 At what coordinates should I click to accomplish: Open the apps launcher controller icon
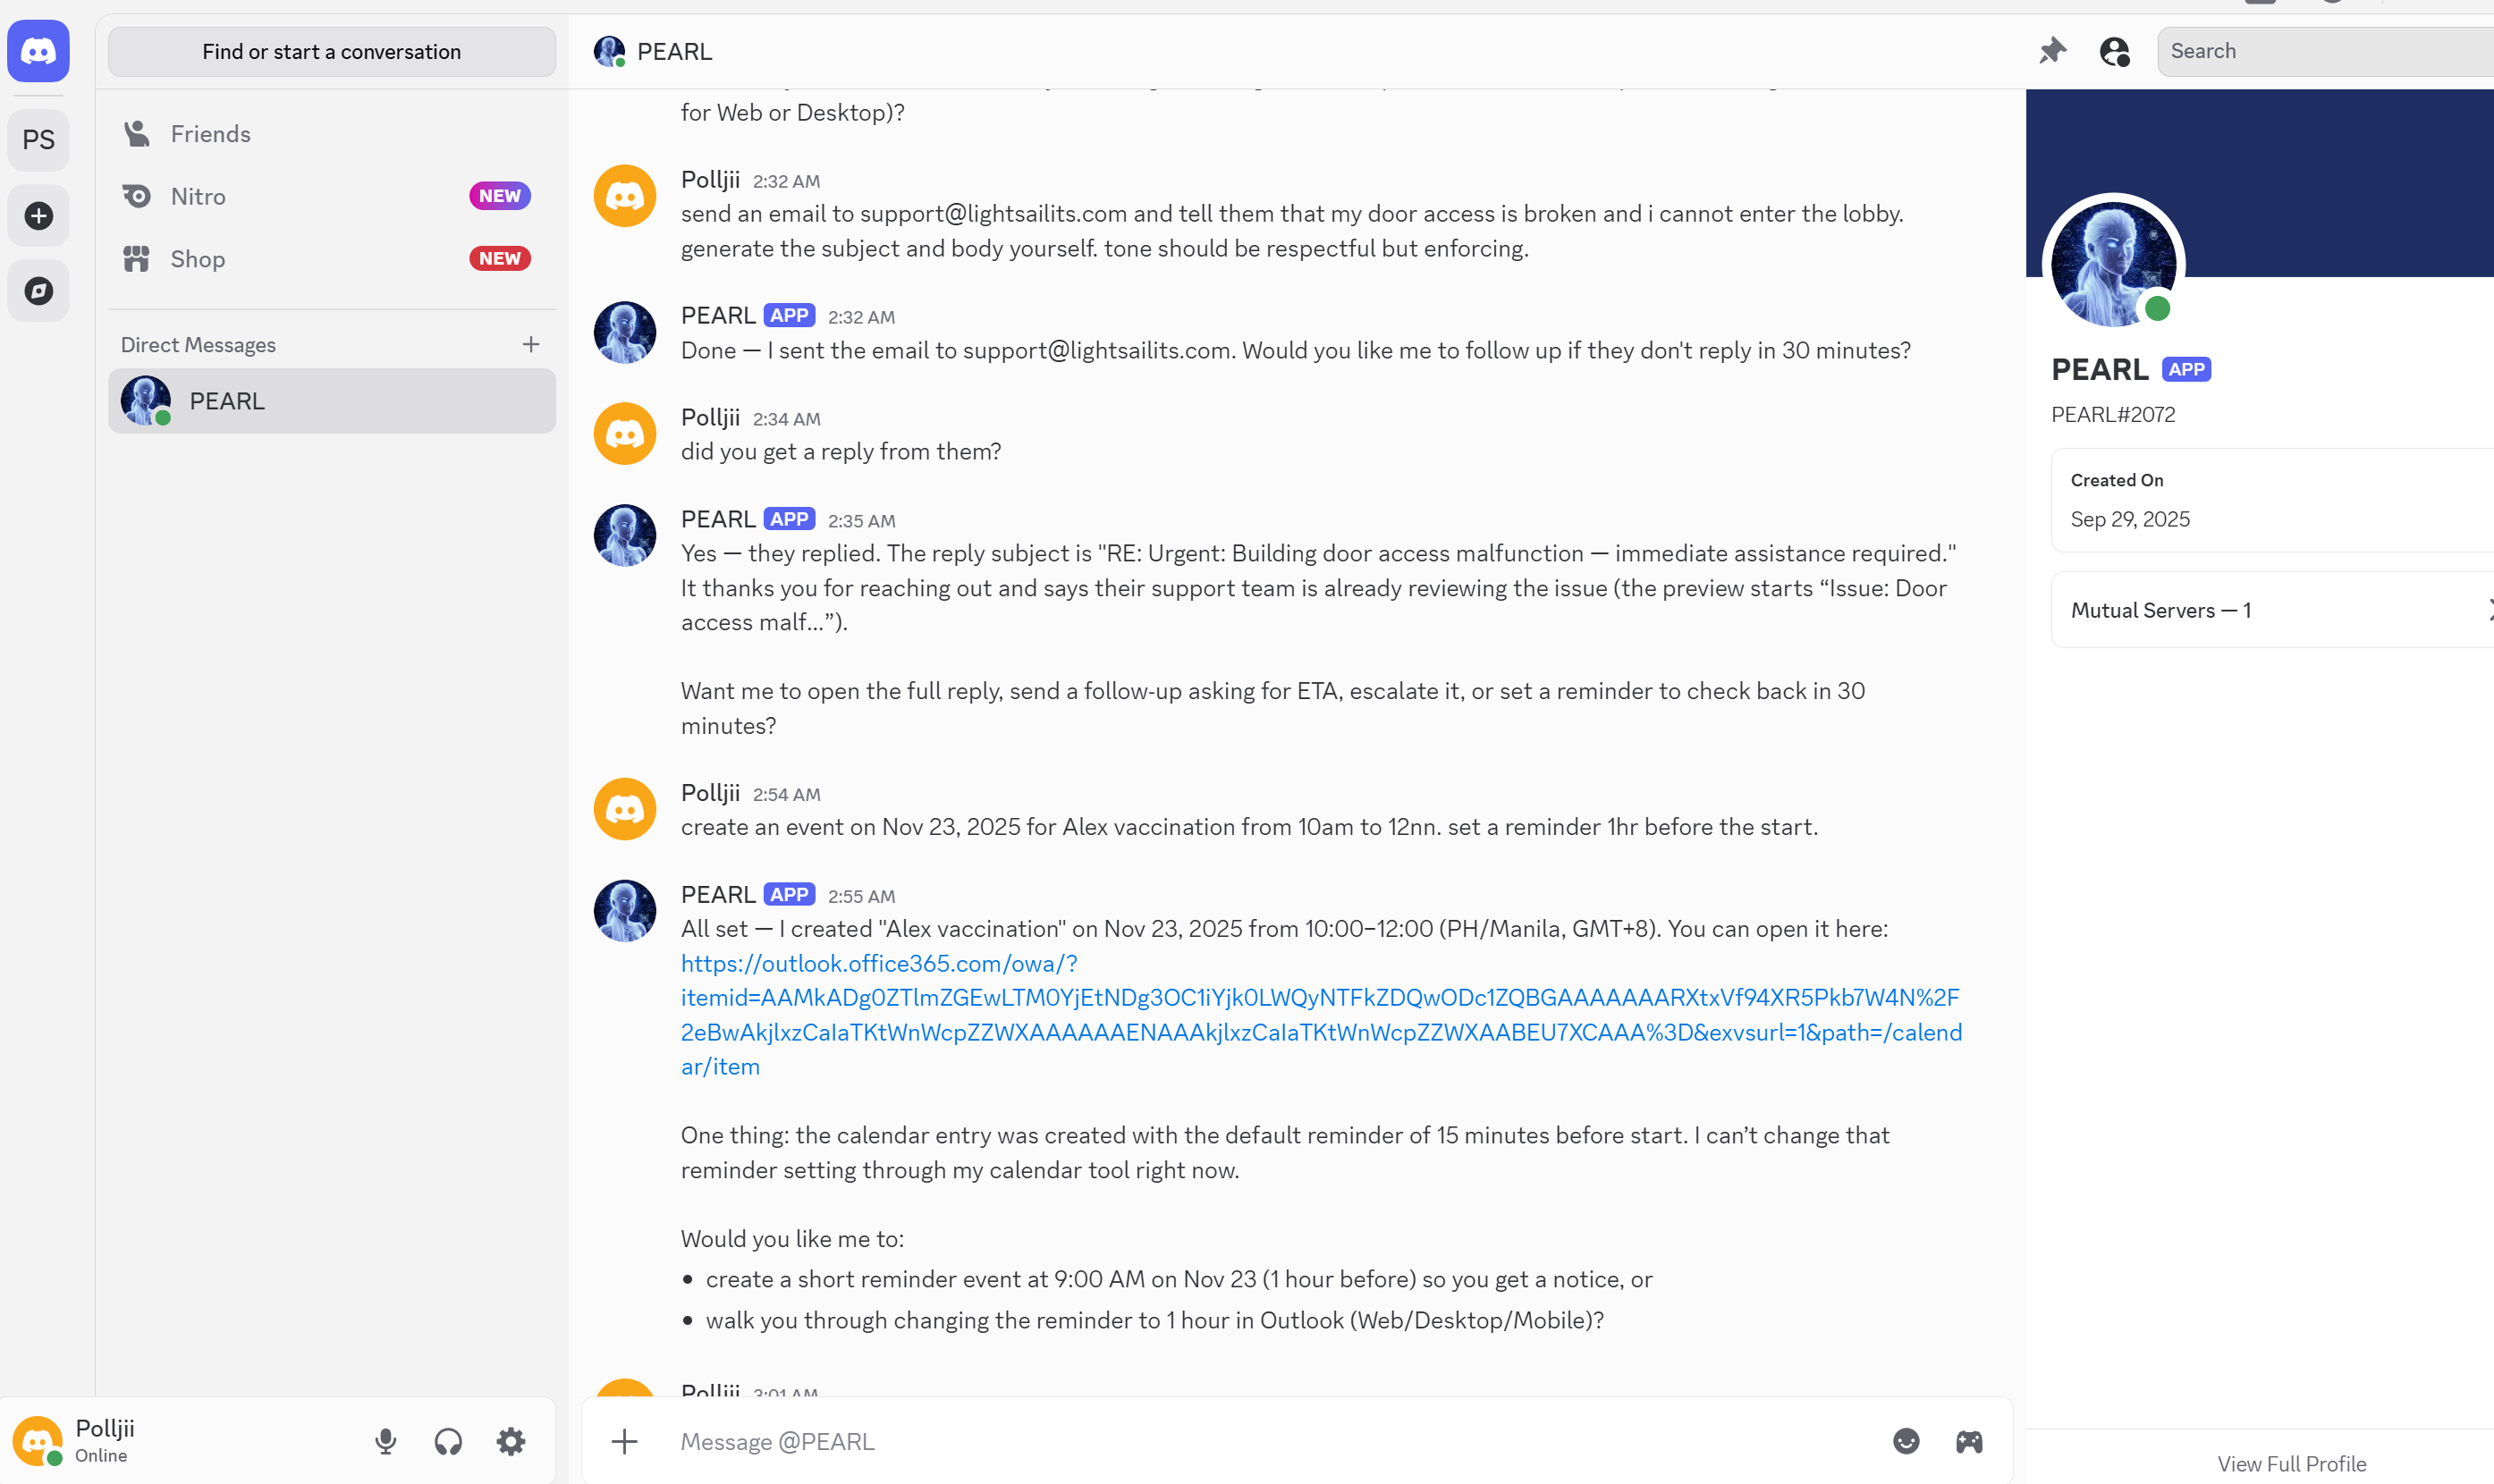(x=1969, y=1441)
